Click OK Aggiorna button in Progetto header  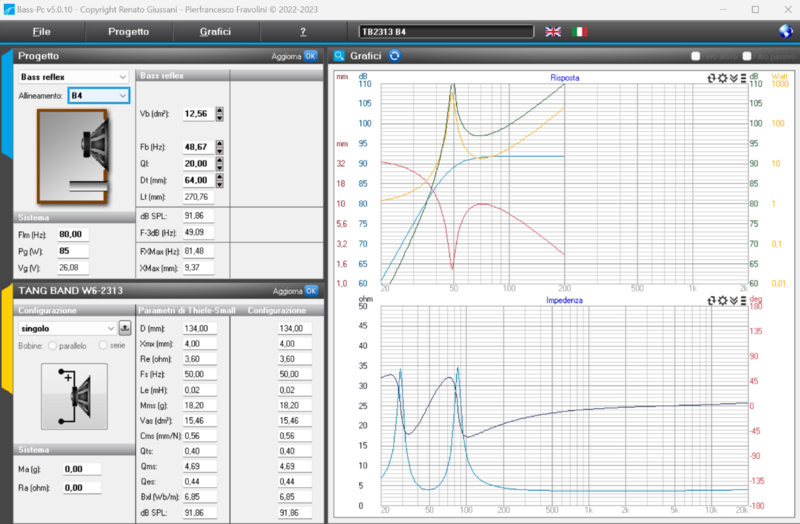(310, 56)
